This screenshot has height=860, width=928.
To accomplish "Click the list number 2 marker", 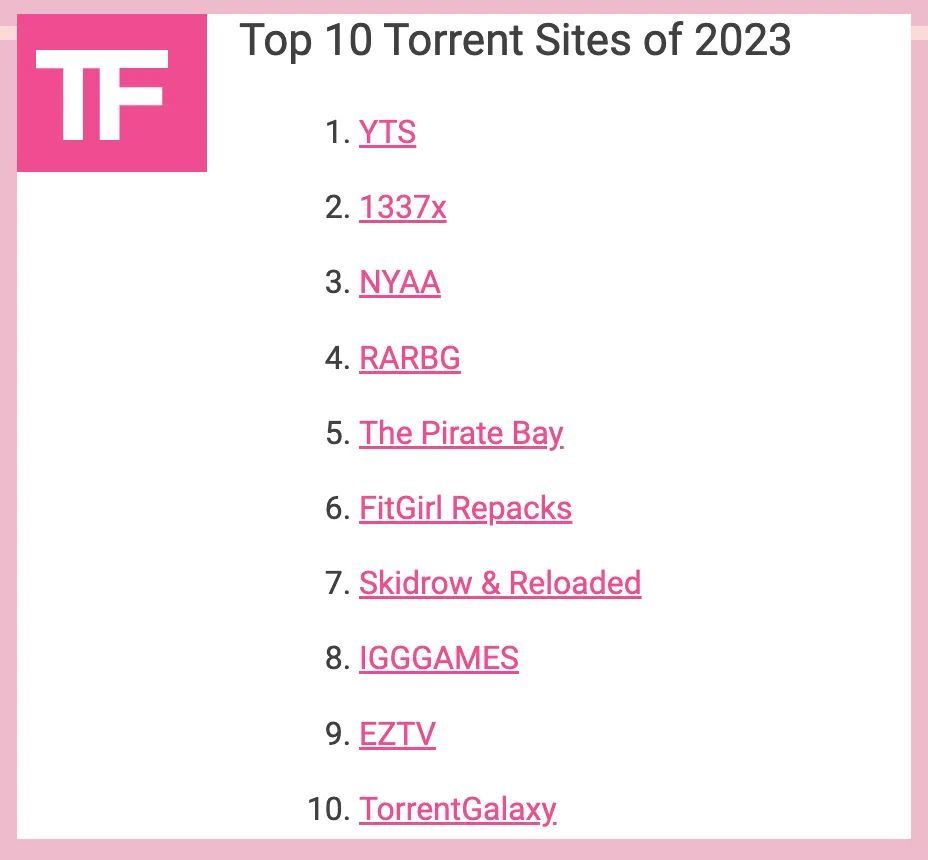I will [x=337, y=208].
